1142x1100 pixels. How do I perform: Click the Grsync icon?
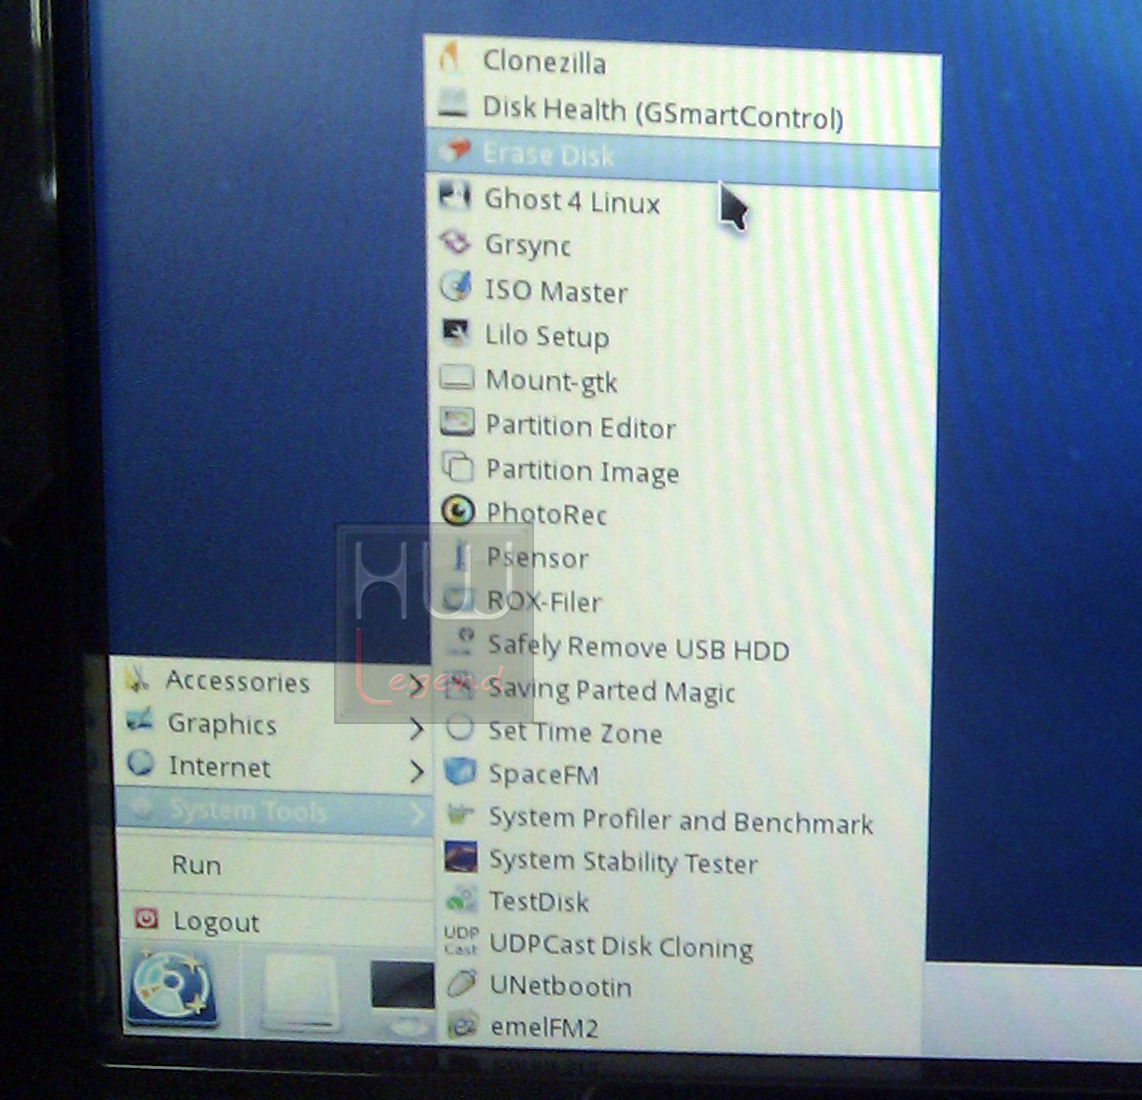[456, 242]
